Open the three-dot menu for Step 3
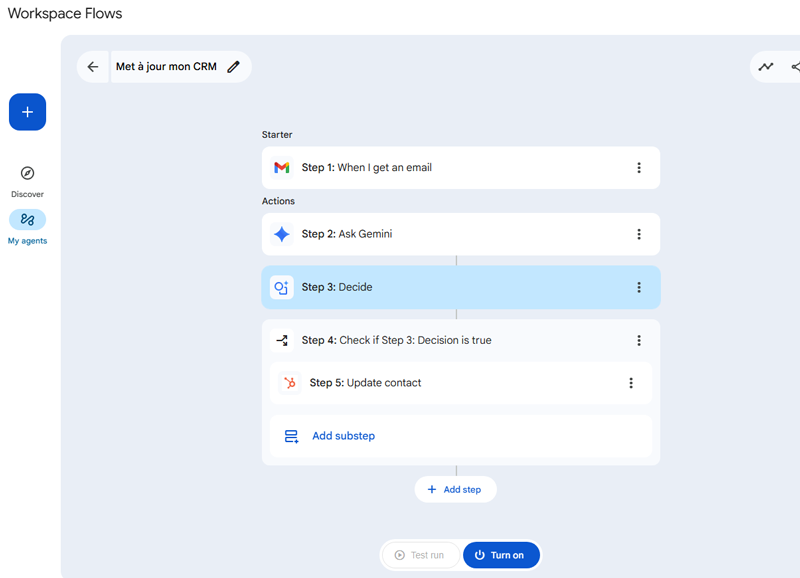 [x=639, y=287]
